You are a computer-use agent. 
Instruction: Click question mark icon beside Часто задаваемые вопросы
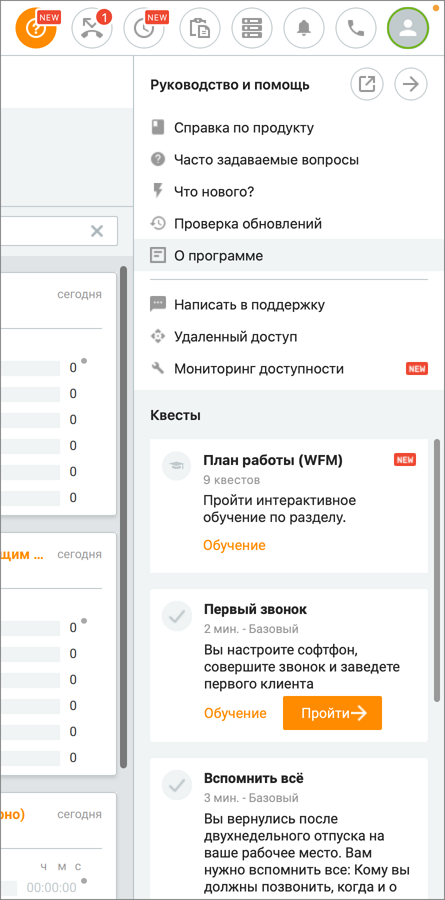(158, 160)
